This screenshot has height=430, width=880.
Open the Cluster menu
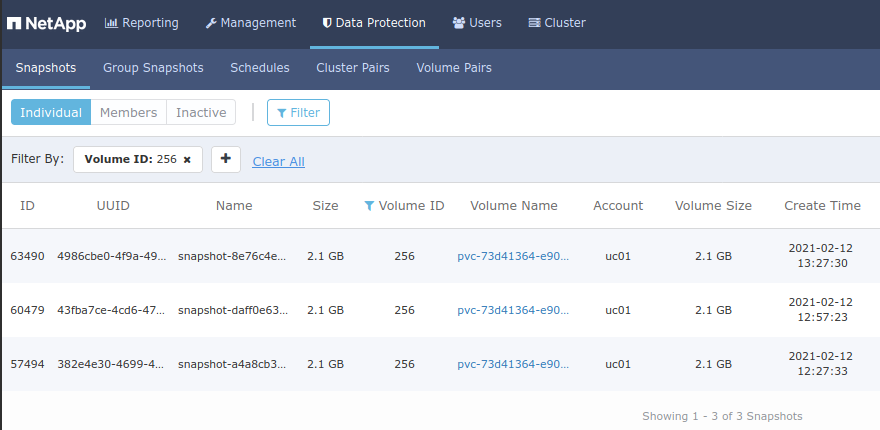coord(557,23)
